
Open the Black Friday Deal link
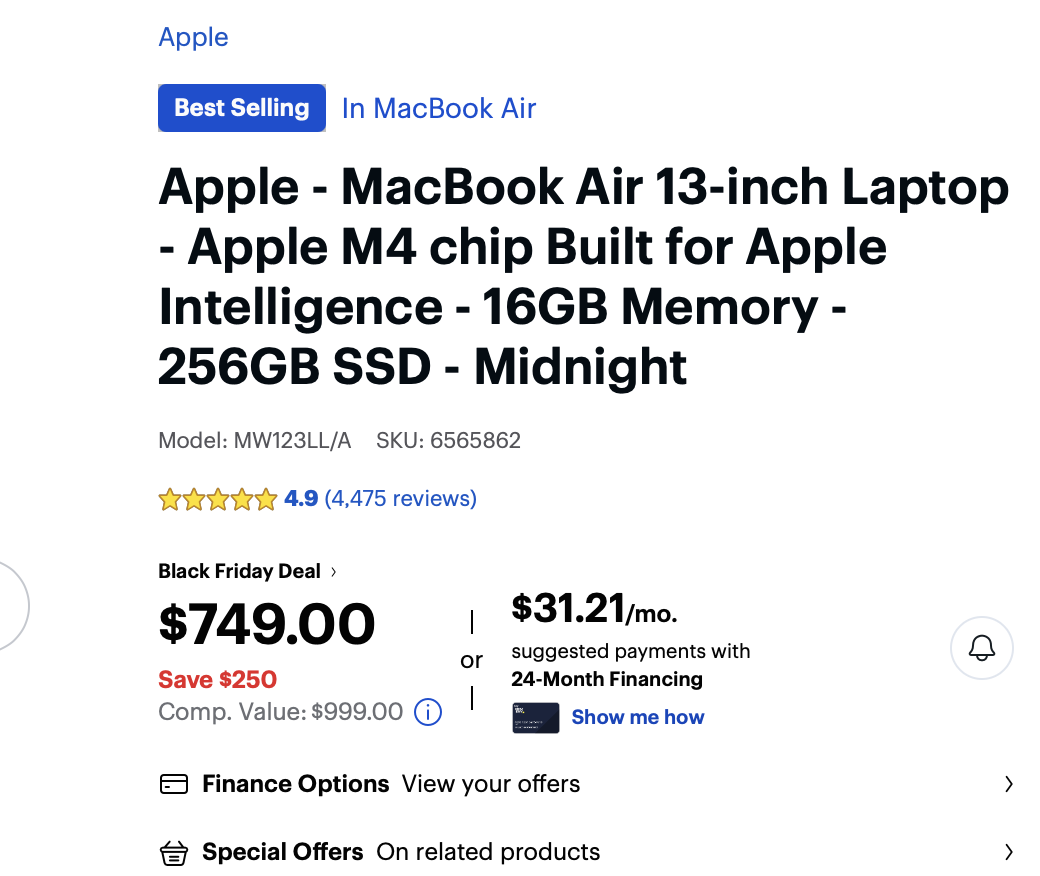[x=239, y=572]
